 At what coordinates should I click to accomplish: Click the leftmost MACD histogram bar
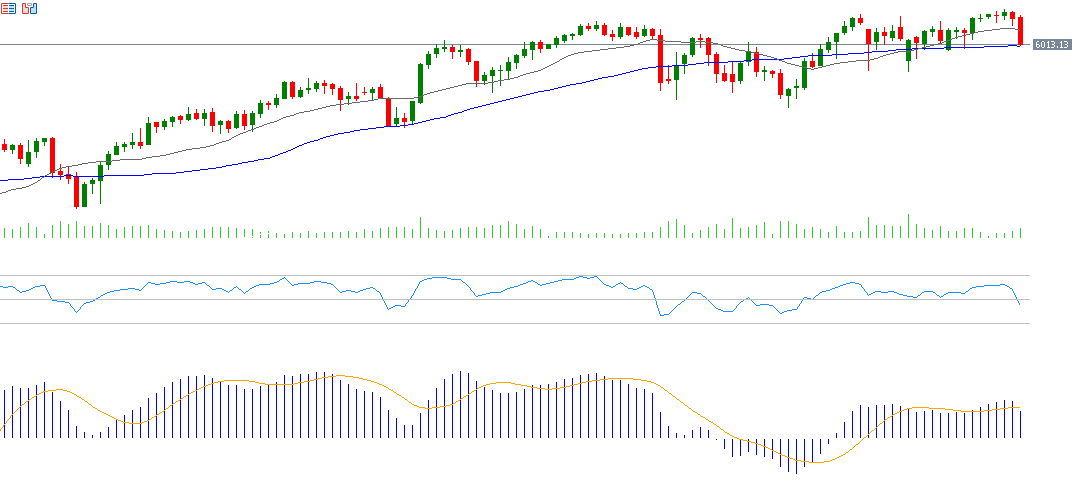tap(4, 412)
